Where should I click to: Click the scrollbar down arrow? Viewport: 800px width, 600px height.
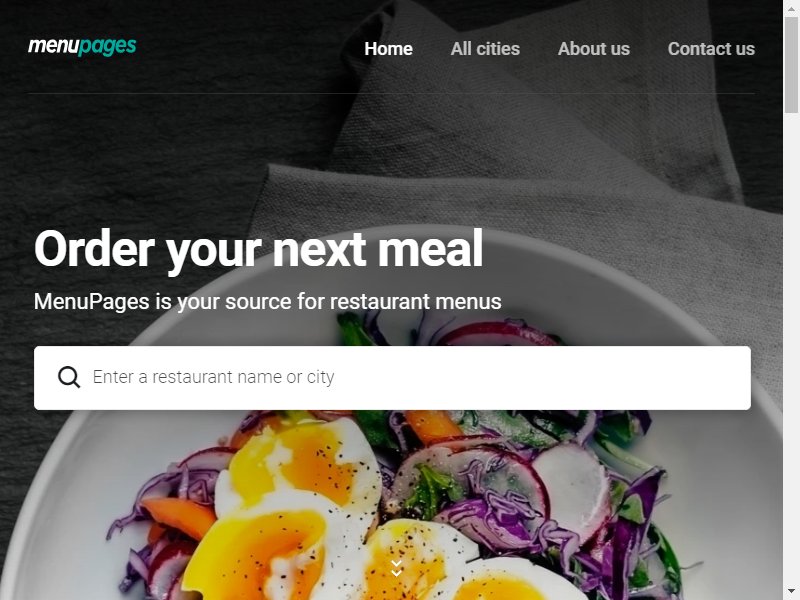[791, 593]
